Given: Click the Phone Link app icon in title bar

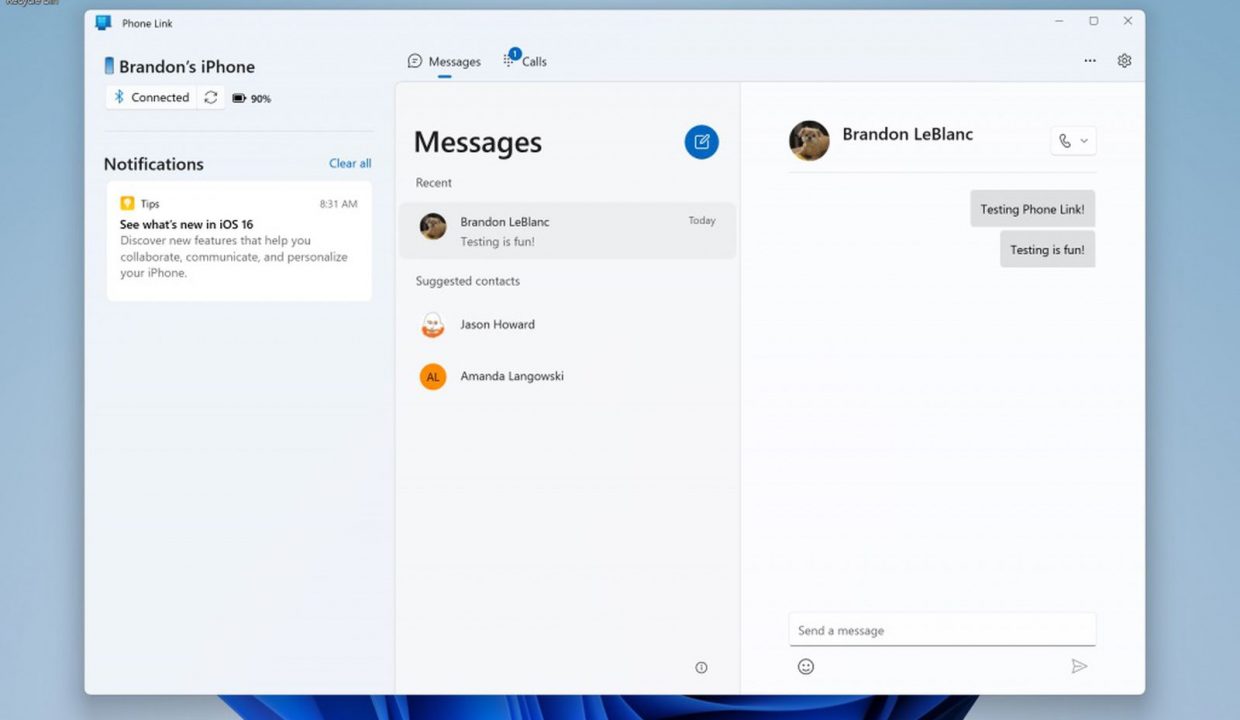Looking at the screenshot, I should (x=104, y=22).
